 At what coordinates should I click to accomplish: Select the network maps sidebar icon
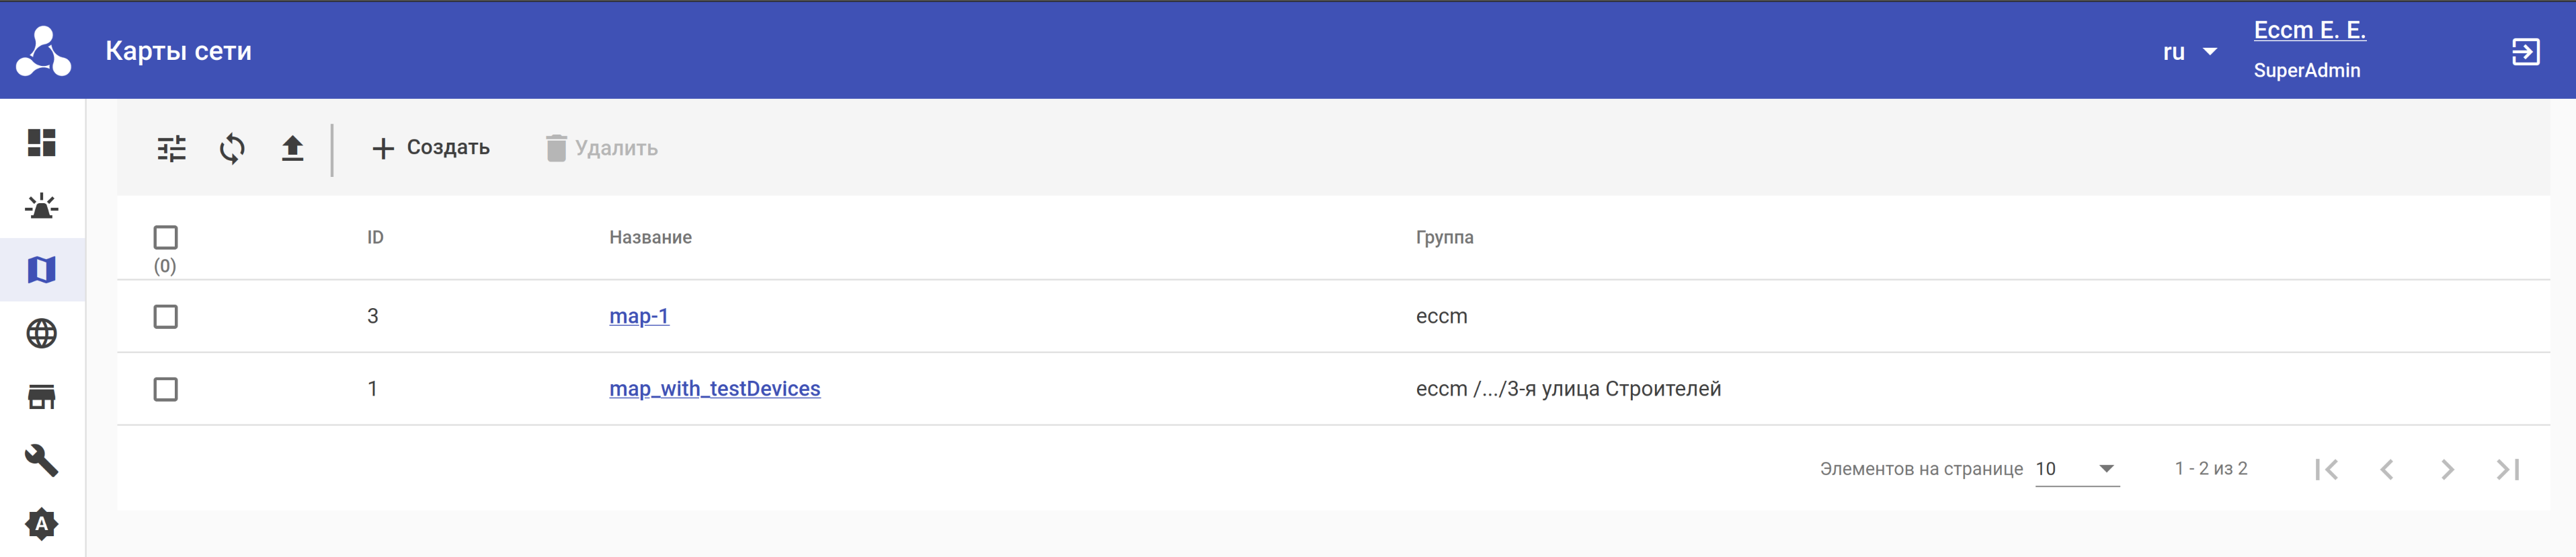click(41, 270)
